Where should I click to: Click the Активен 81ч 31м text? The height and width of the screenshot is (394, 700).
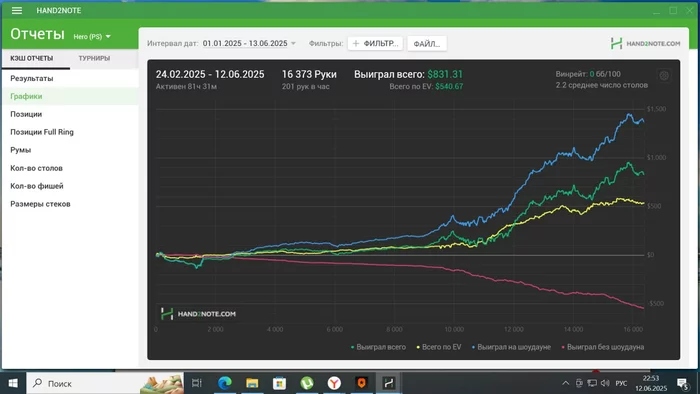click(x=186, y=86)
